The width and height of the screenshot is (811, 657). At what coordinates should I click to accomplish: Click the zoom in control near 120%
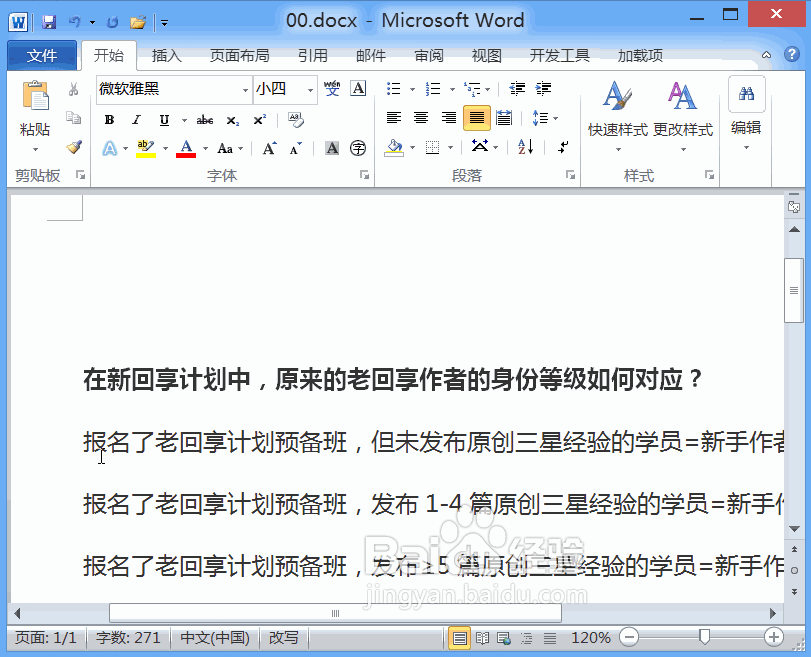(772, 636)
